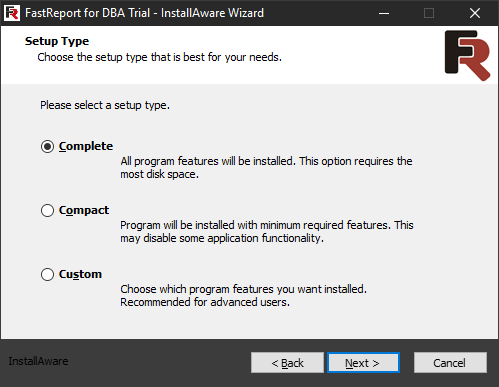
Task: Click the Next > button
Action: 363,363
